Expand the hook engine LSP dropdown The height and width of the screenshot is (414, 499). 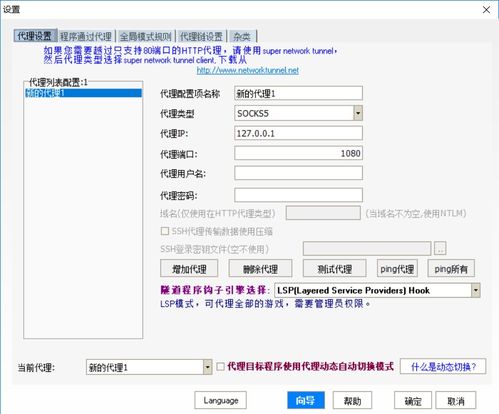point(476,290)
